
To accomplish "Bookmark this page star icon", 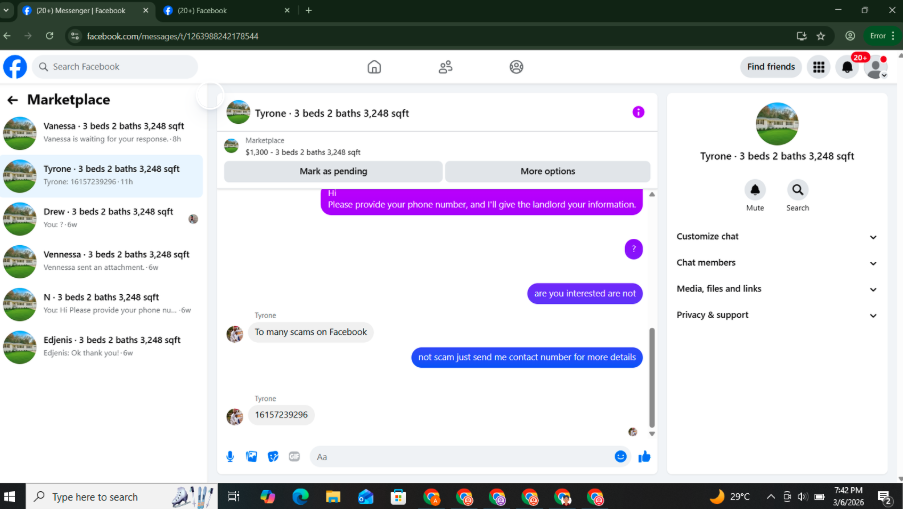I will (821, 36).
